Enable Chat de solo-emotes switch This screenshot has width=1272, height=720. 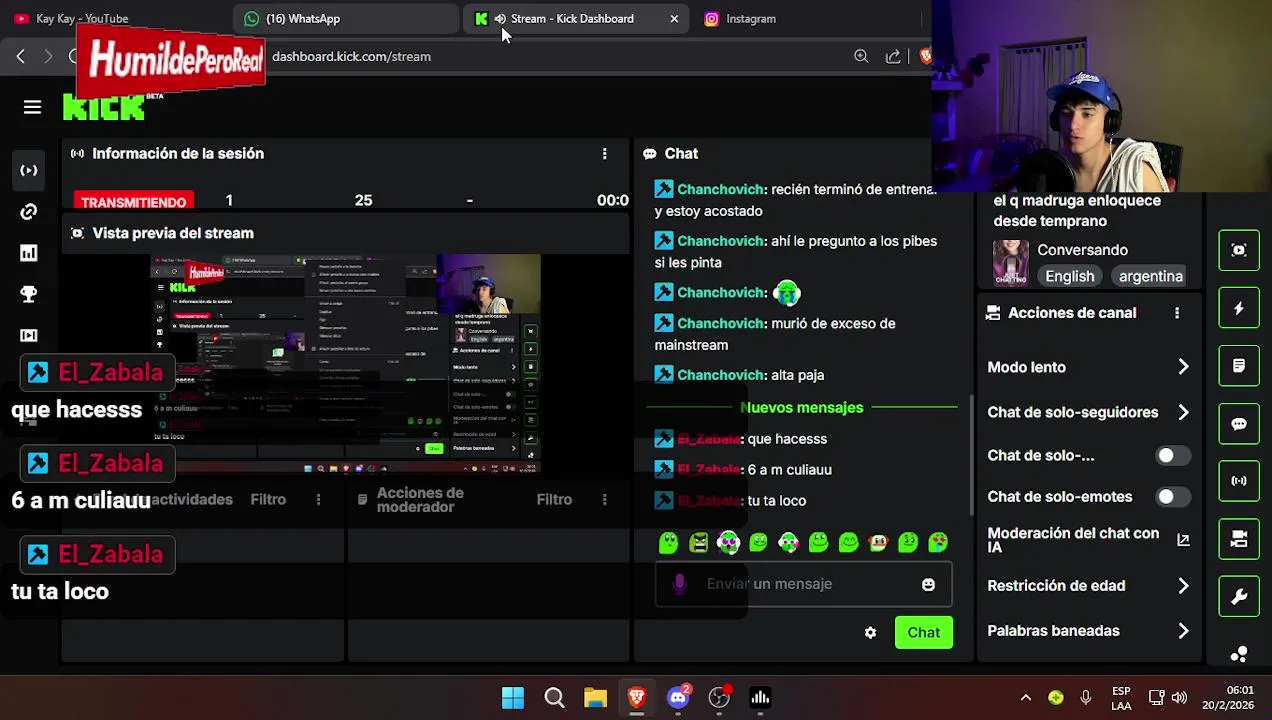pos(1172,496)
